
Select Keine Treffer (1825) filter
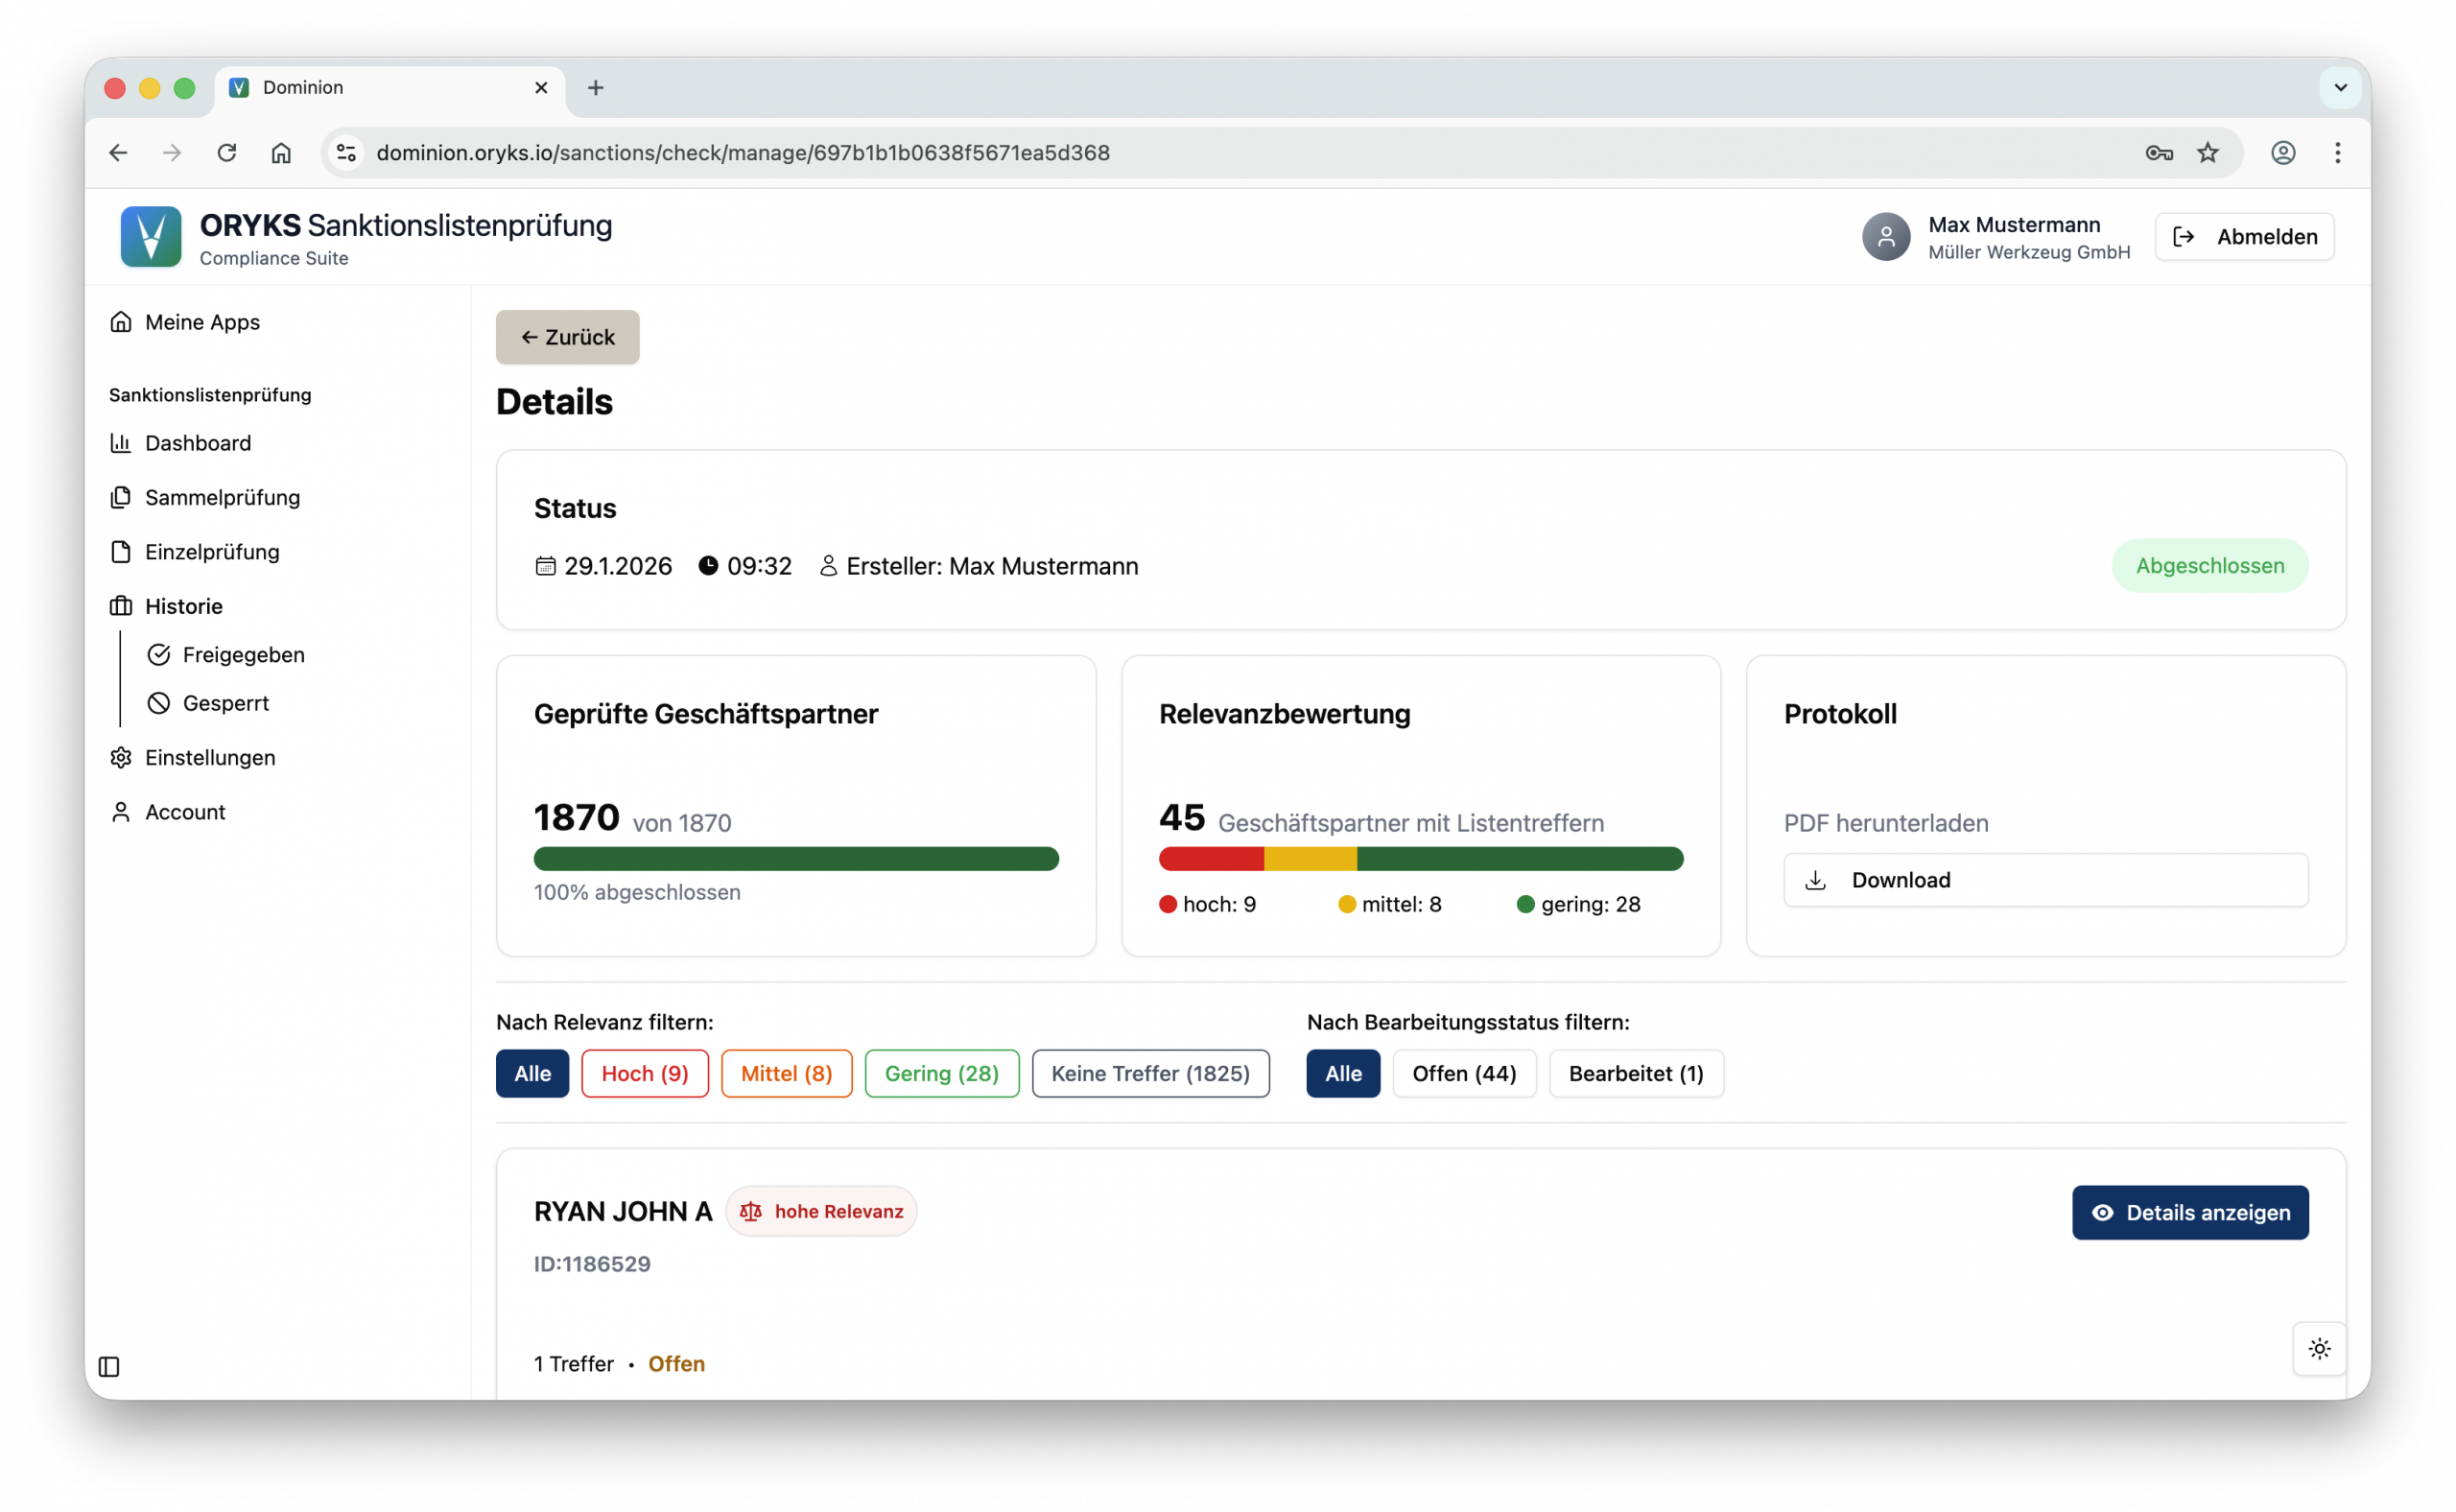(x=1150, y=1073)
